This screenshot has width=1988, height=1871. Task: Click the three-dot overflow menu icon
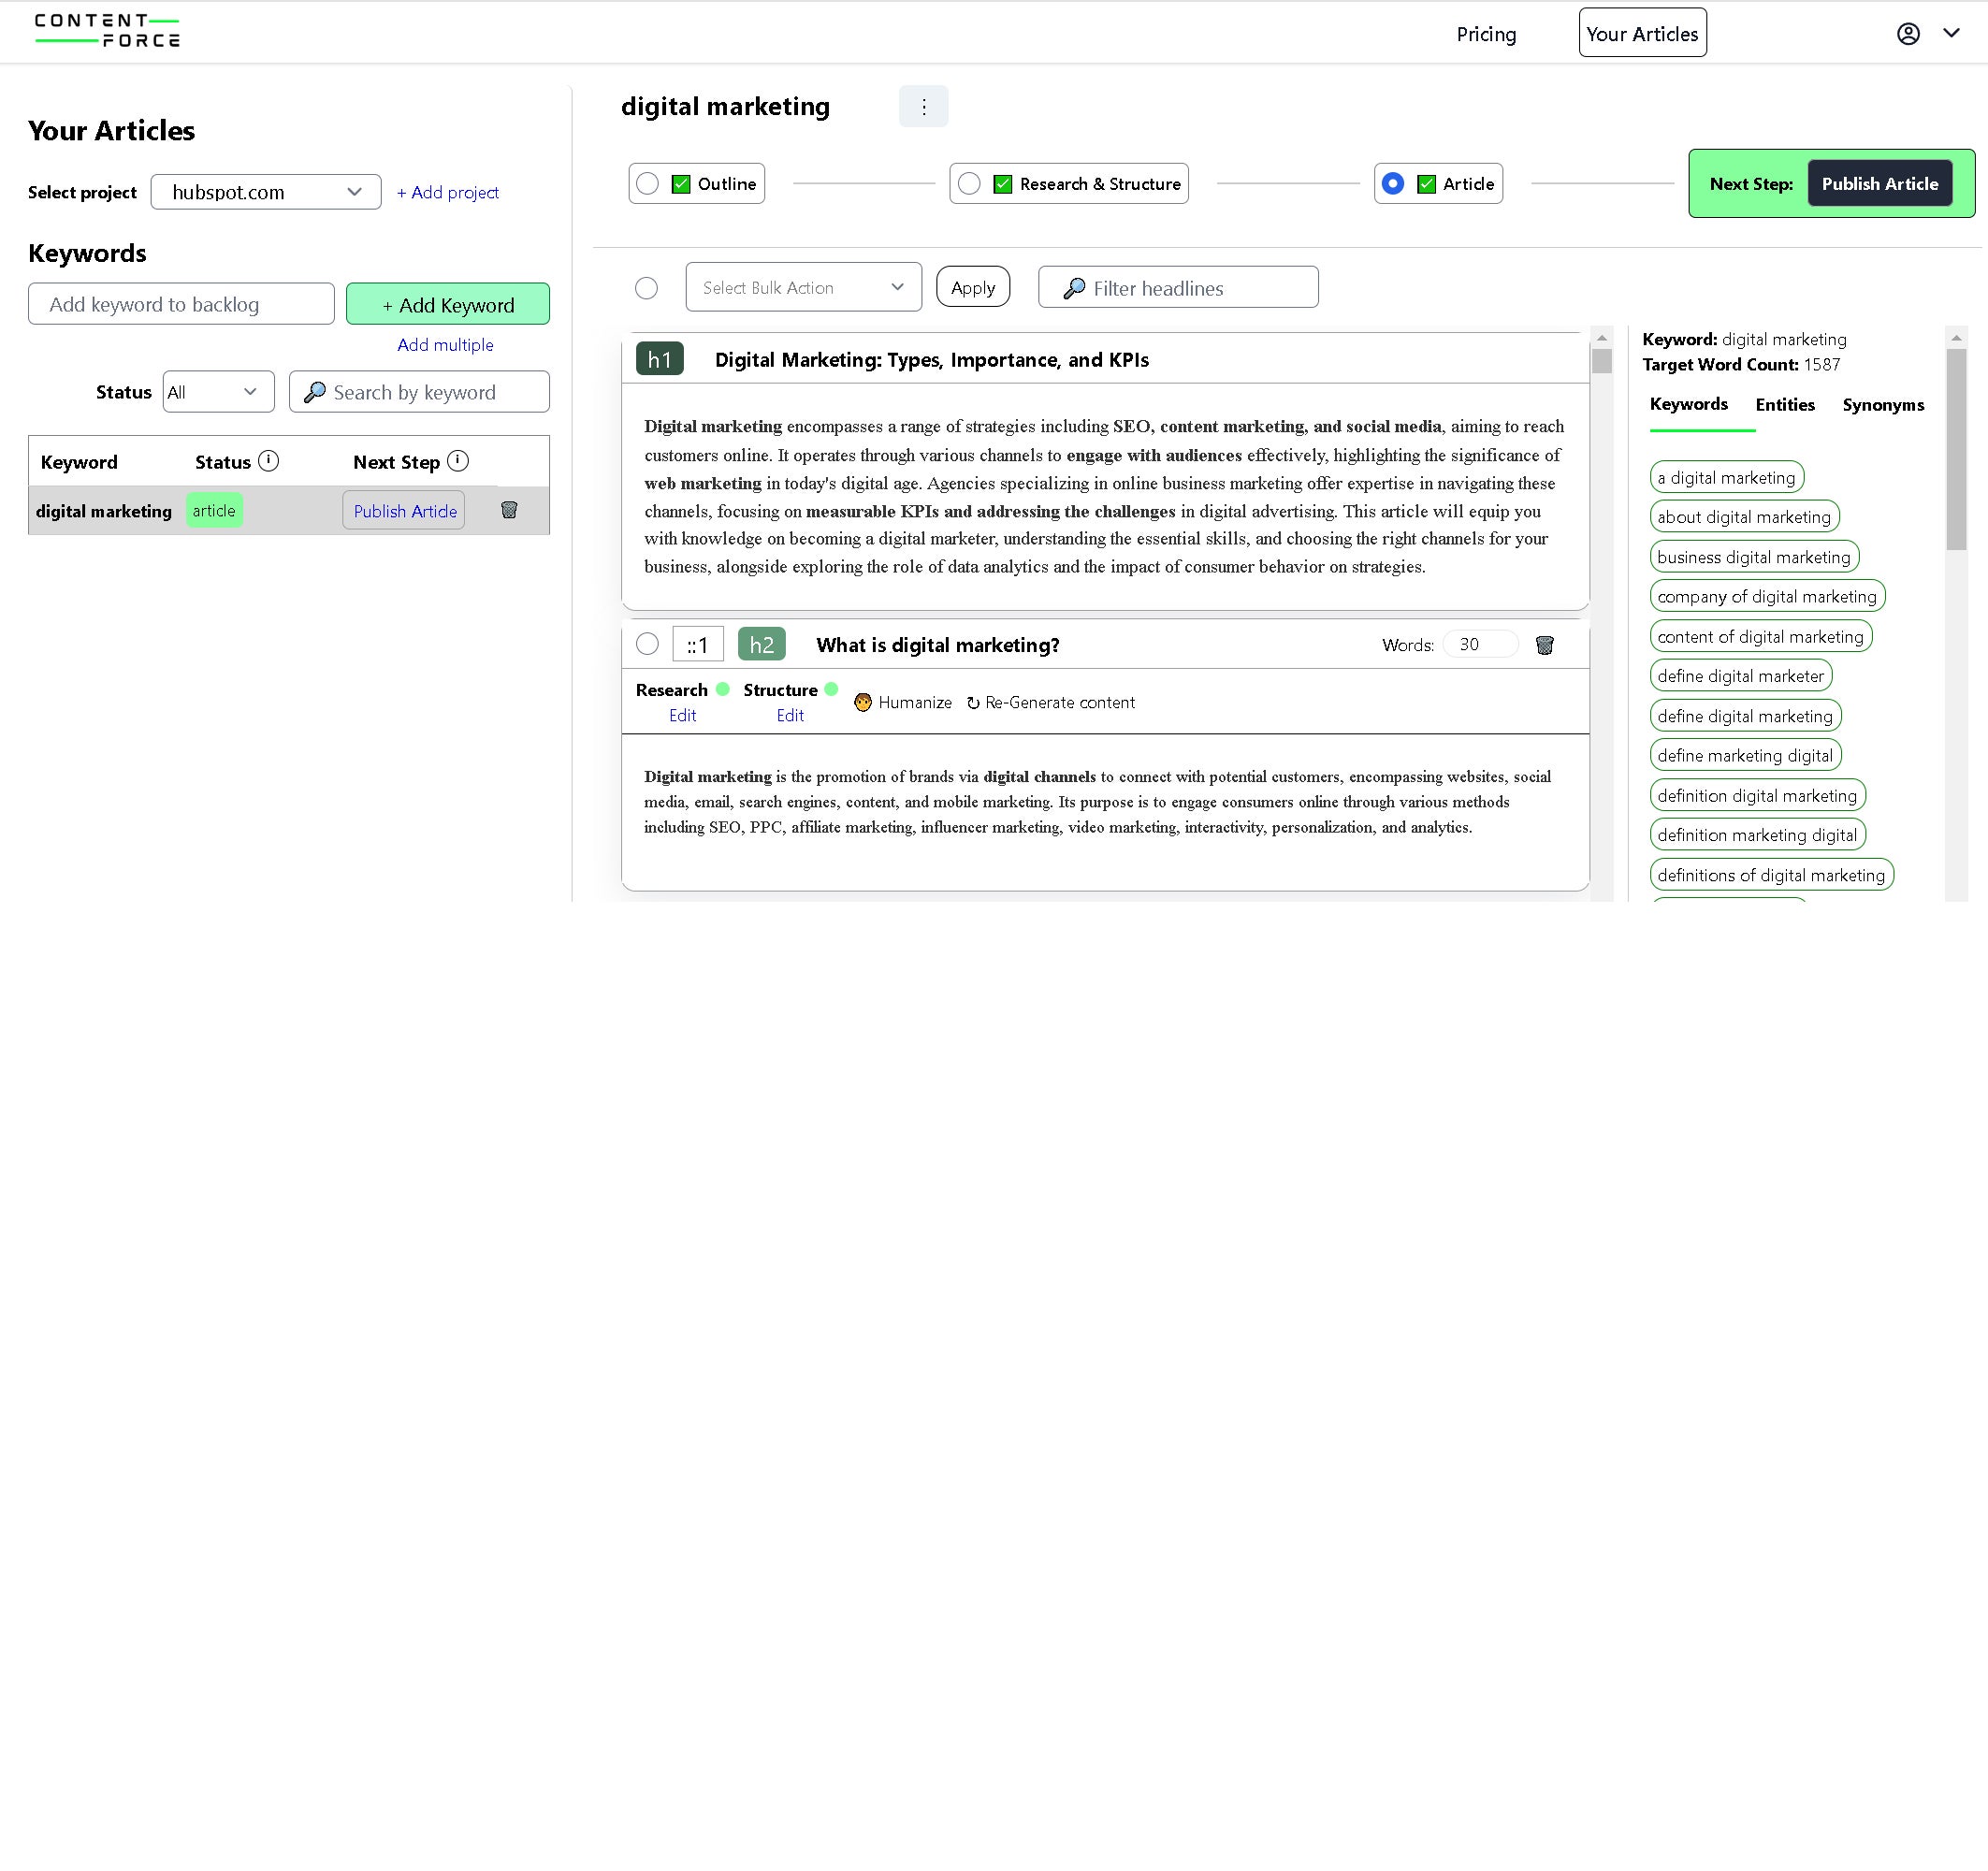coord(922,108)
